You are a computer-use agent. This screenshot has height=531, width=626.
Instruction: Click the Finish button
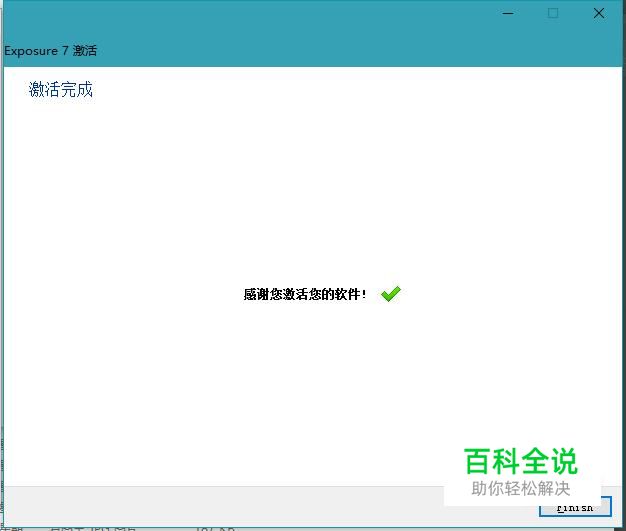tap(575, 507)
